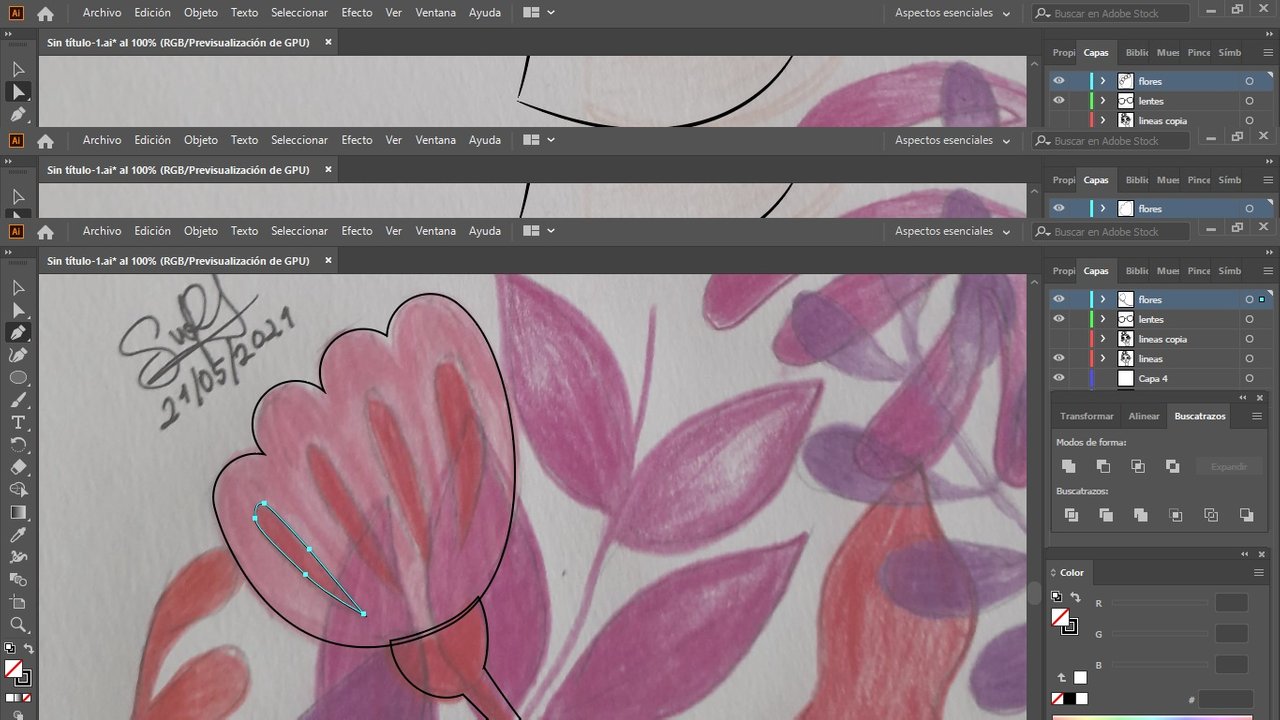Select the Ellipse tool
Image resolution: width=1280 pixels, height=720 pixels.
18,377
